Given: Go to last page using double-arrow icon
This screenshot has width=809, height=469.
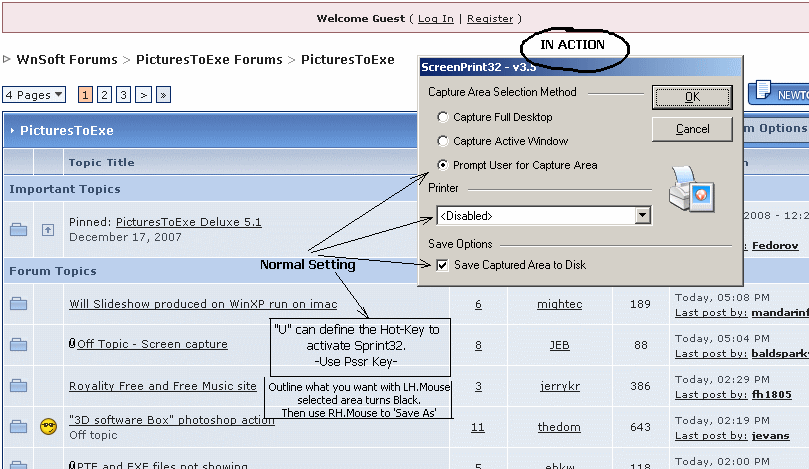Looking at the screenshot, I should (163, 95).
